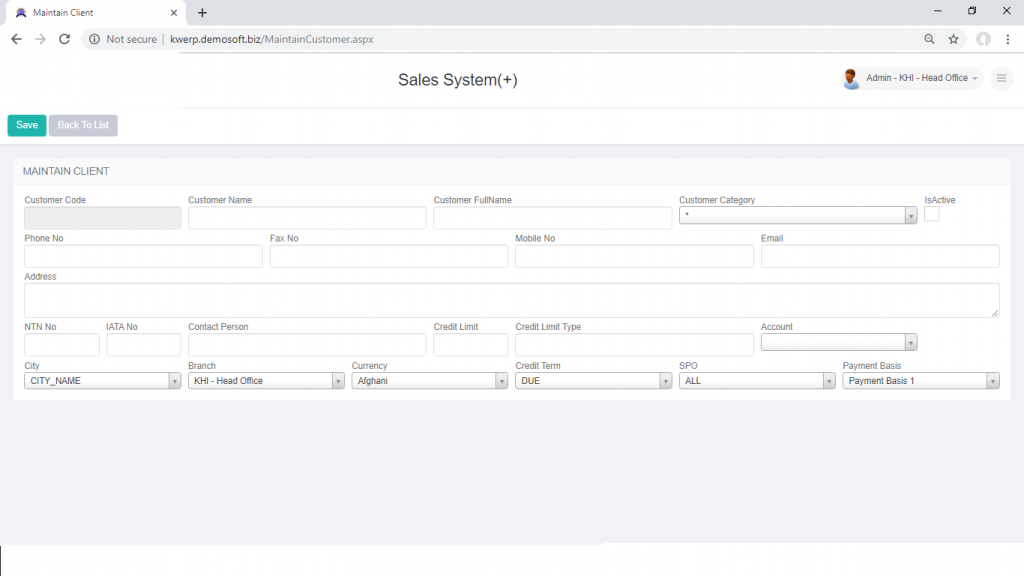
Task: Expand the Currency dropdown showing Afghani
Action: click(502, 380)
